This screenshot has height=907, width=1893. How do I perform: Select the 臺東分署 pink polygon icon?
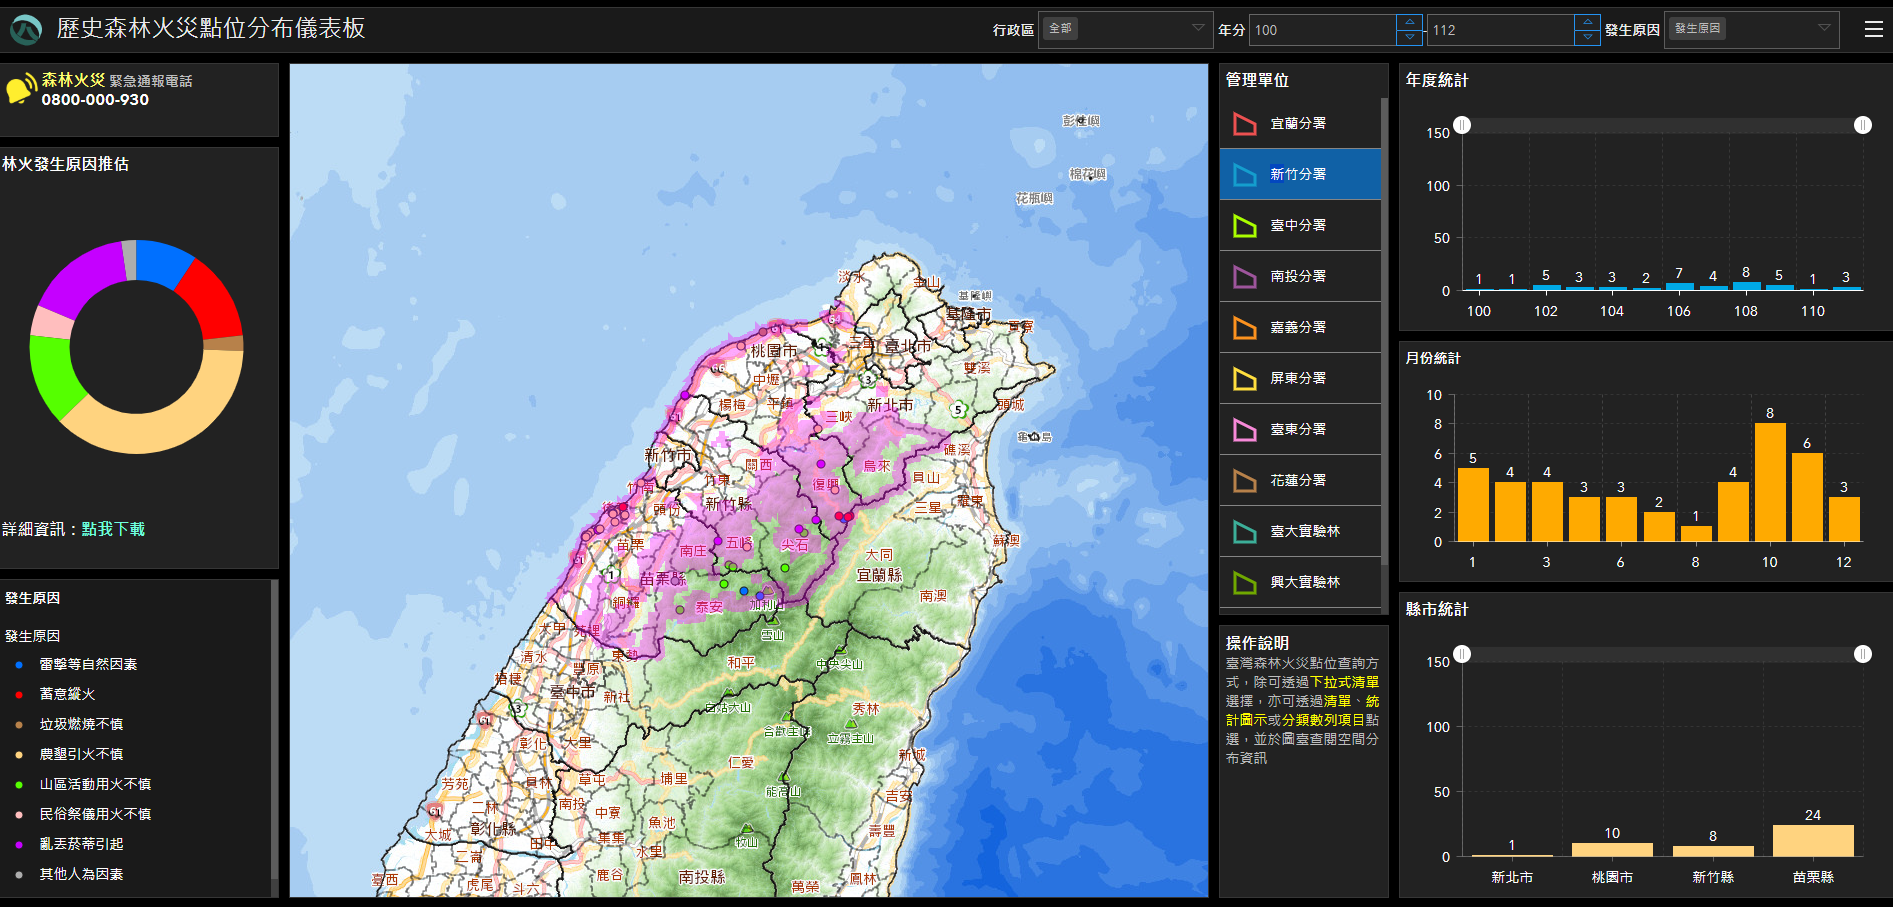(x=1244, y=430)
